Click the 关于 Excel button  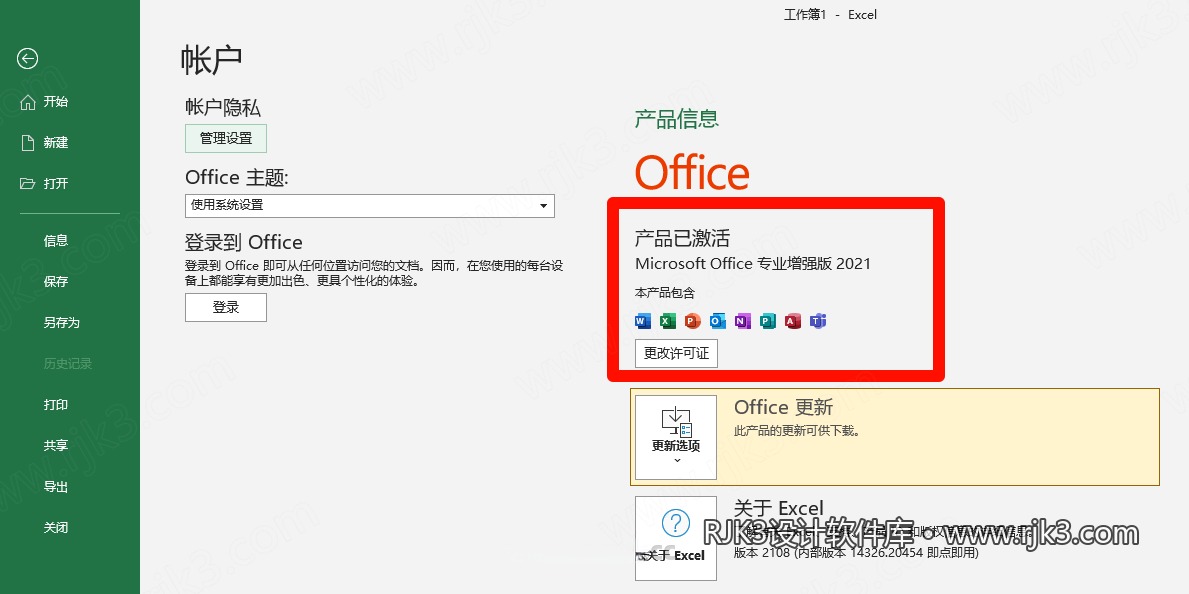click(676, 538)
